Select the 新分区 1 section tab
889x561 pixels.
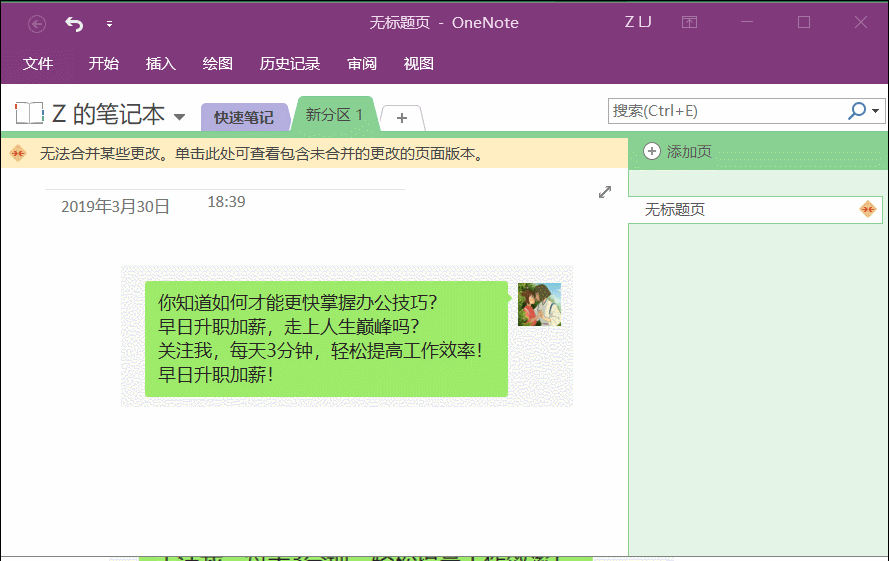coord(334,115)
